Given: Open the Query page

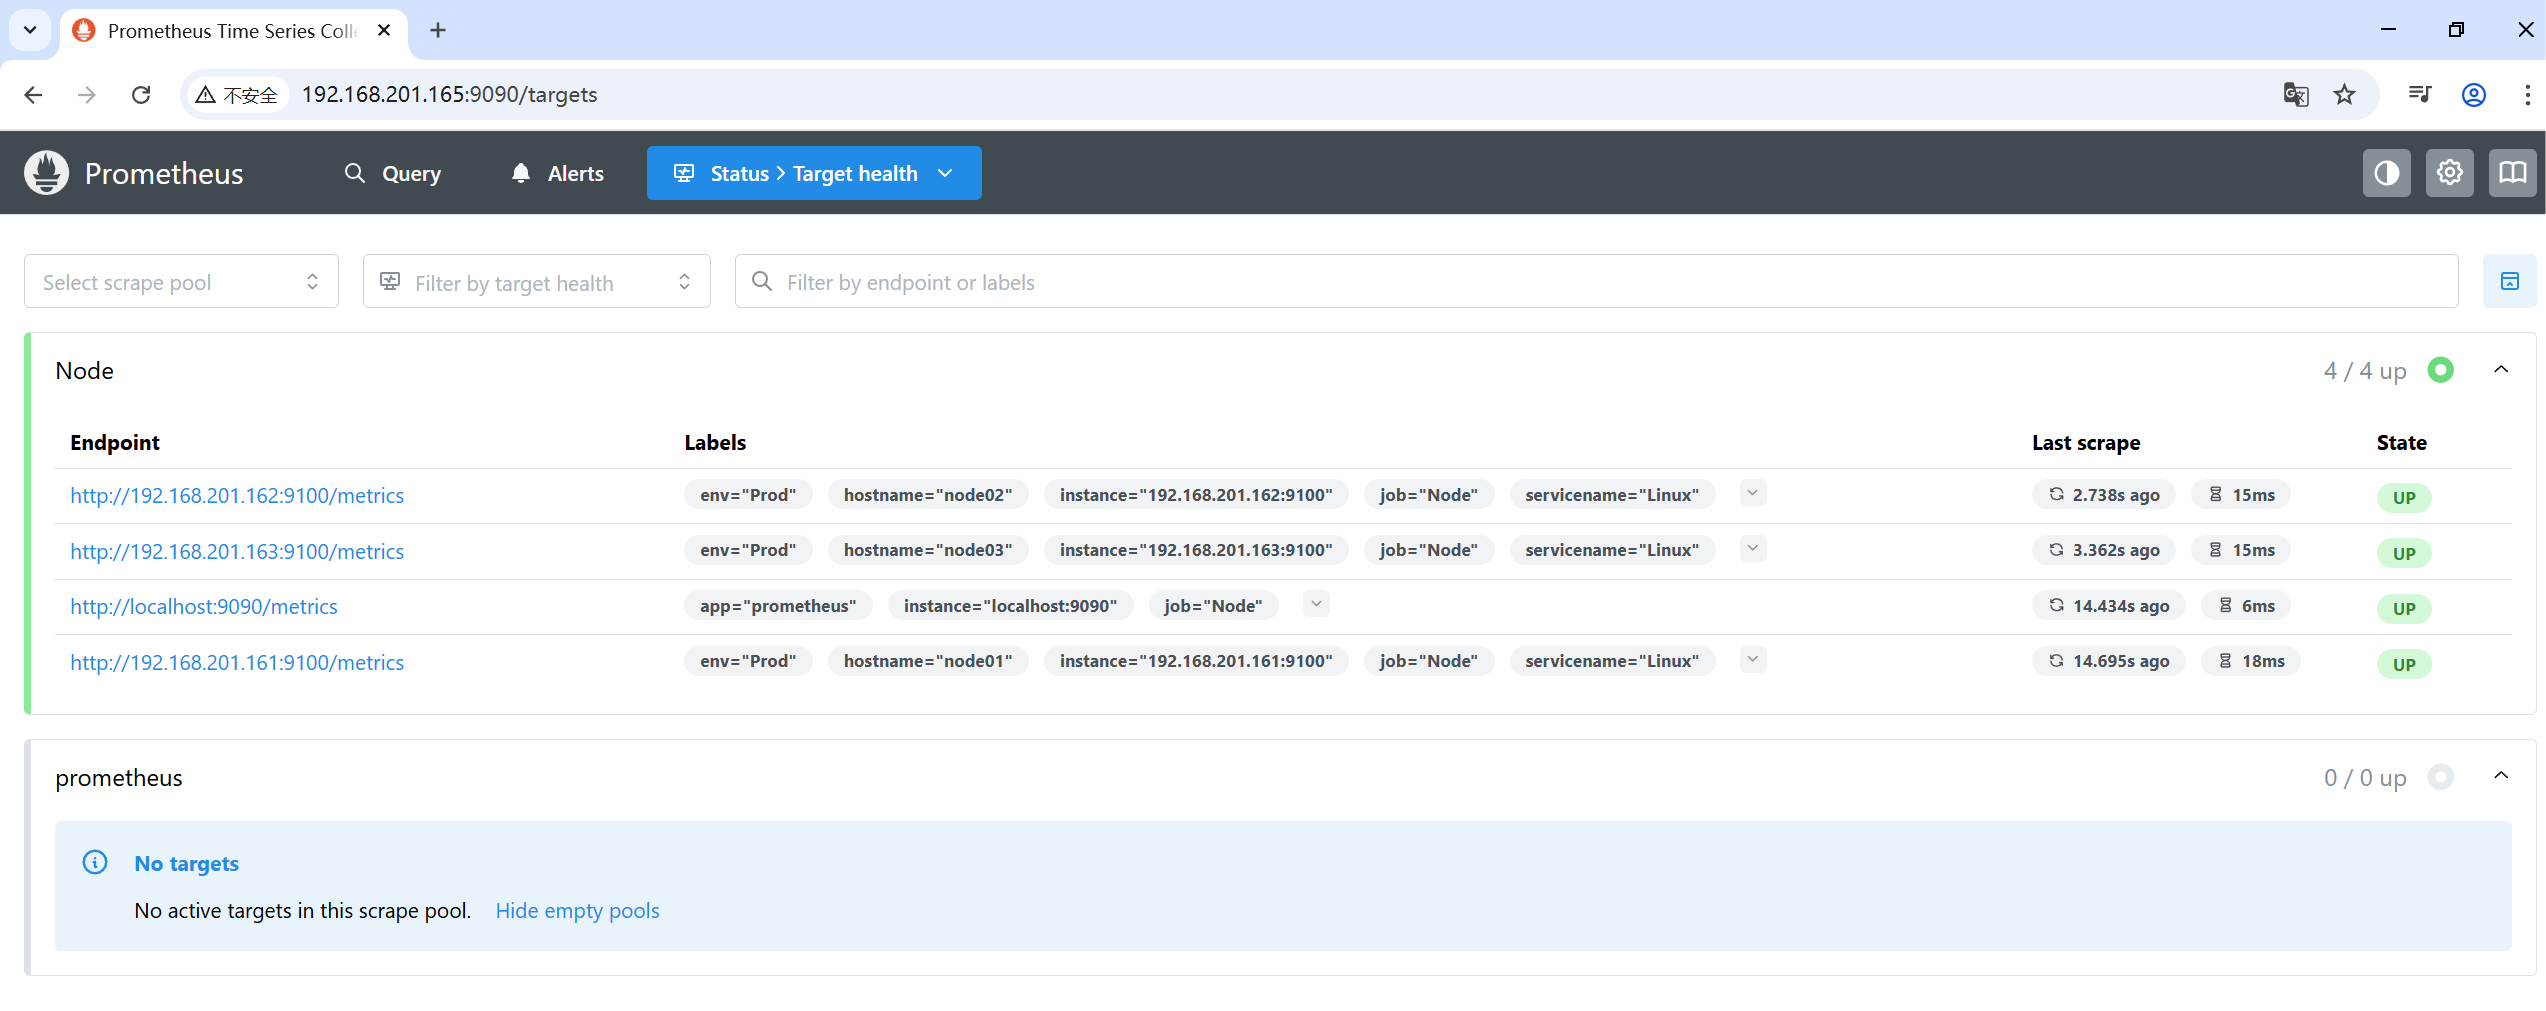Looking at the screenshot, I should [392, 173].
